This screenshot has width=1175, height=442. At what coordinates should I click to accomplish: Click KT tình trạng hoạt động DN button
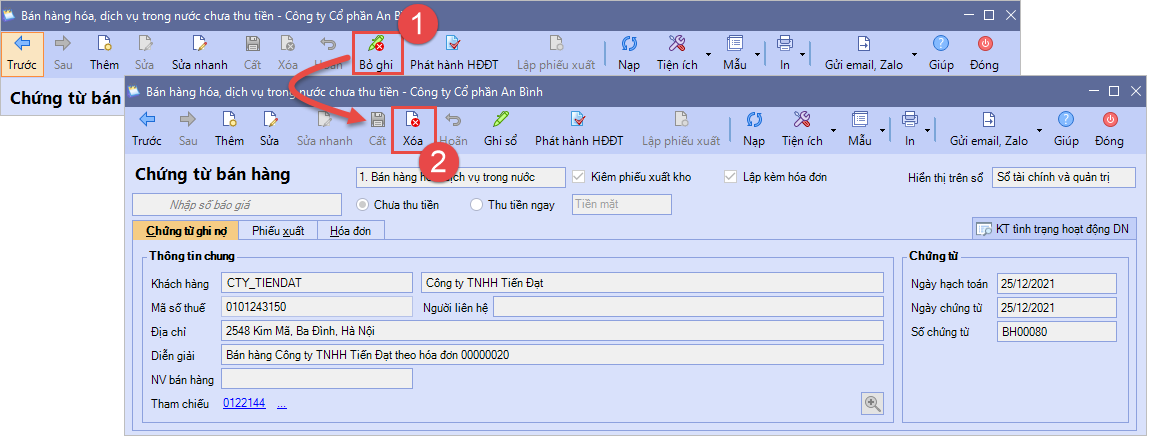pyautogui.click(x=1054, y=229)
